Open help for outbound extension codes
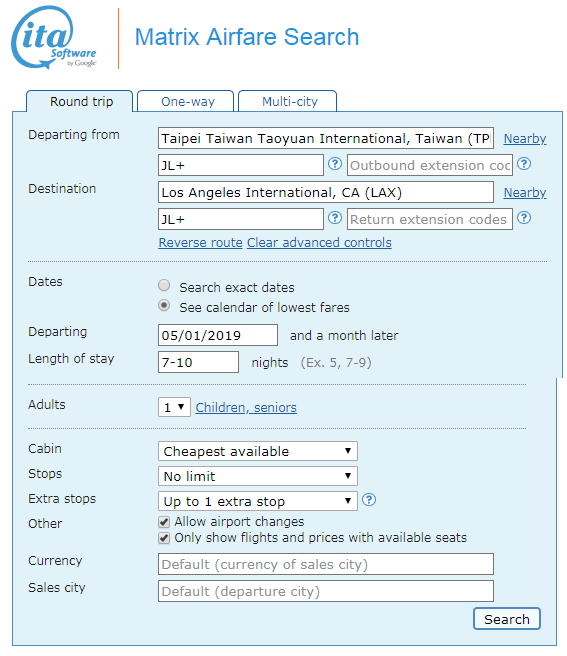Screen dimensions: 567x656 pyautogui.click(x=523, y=164)
